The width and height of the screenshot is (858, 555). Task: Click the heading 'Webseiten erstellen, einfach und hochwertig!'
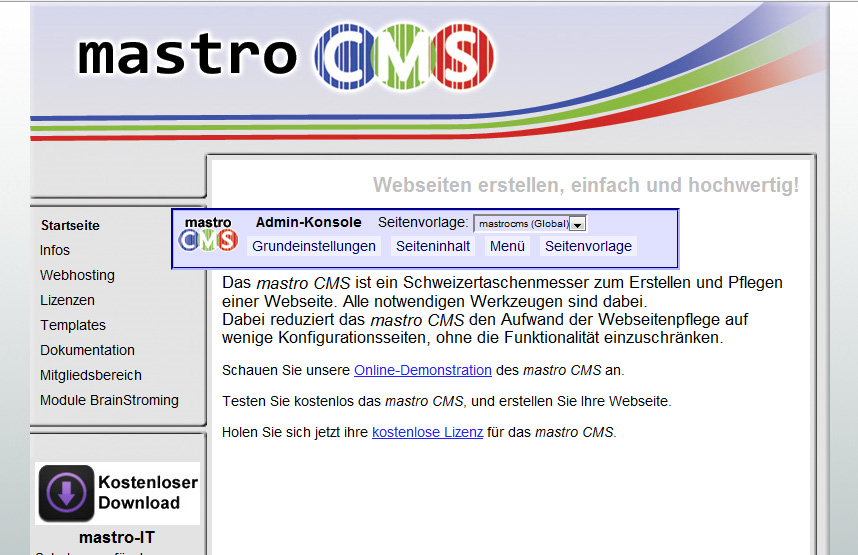(x=586, y=185)
